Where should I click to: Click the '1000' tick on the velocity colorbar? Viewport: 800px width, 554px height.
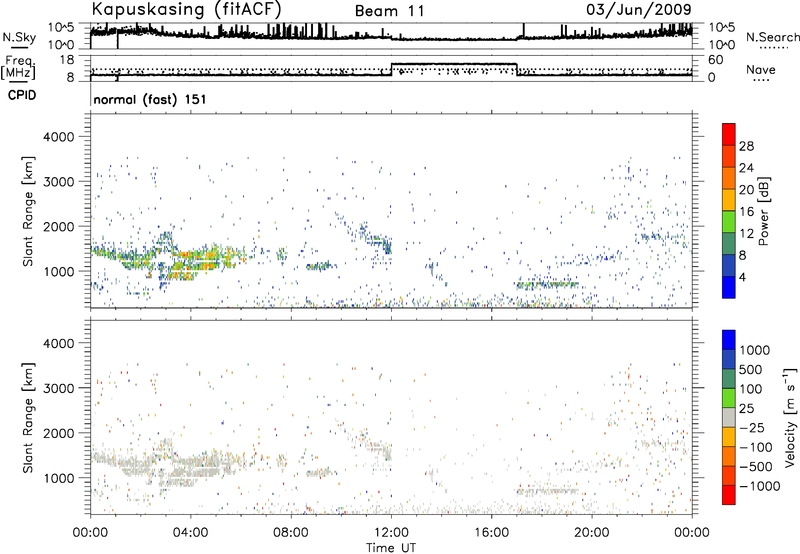pyautogui.click(x=754, y=350)
